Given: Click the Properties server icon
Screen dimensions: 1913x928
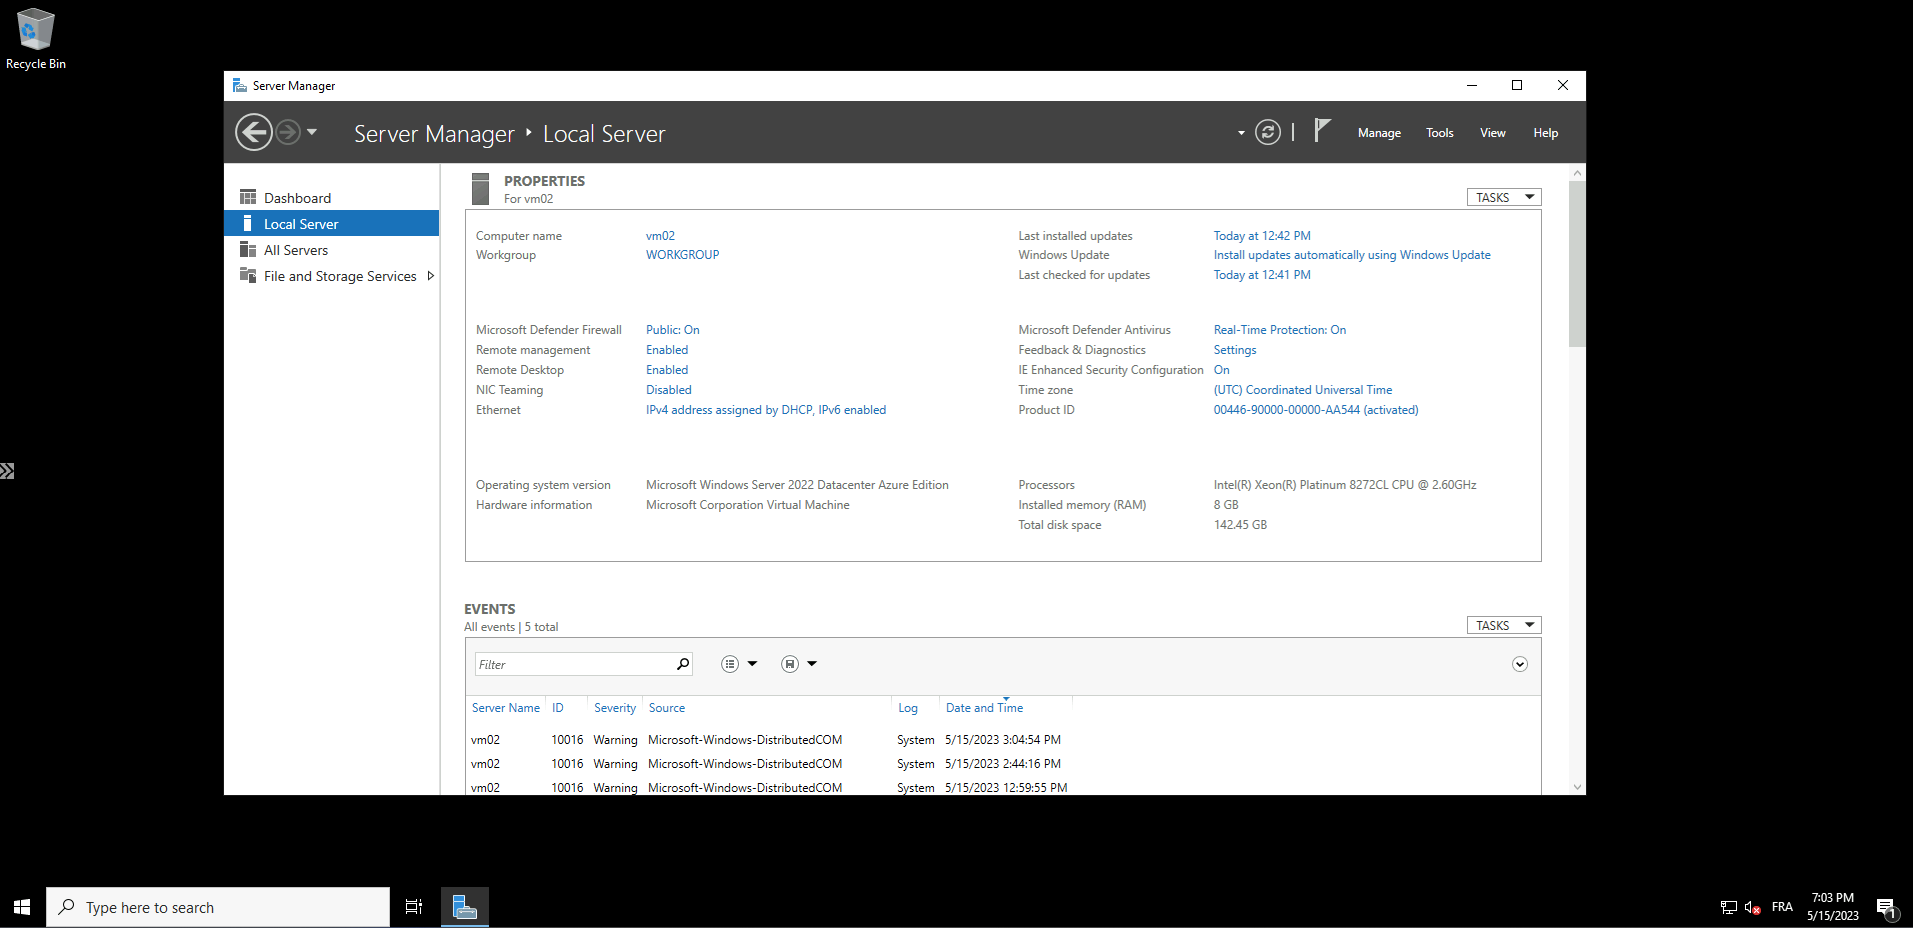Looking at the screenshot, I should [x=480, y=189].
